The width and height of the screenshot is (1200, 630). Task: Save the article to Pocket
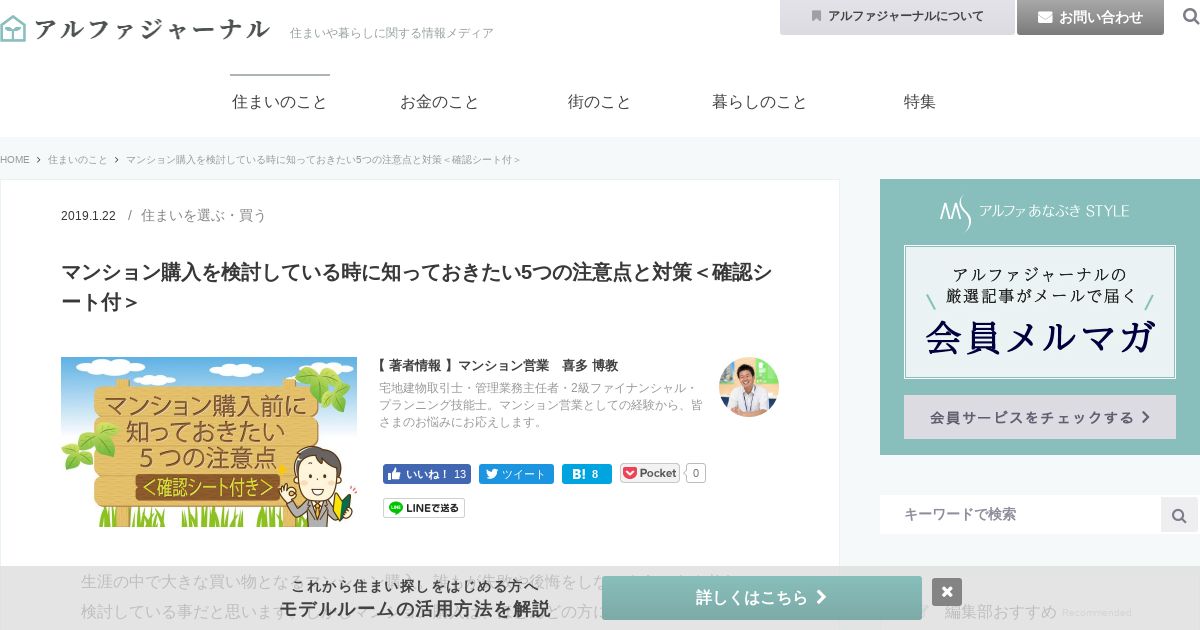(650, 473)
